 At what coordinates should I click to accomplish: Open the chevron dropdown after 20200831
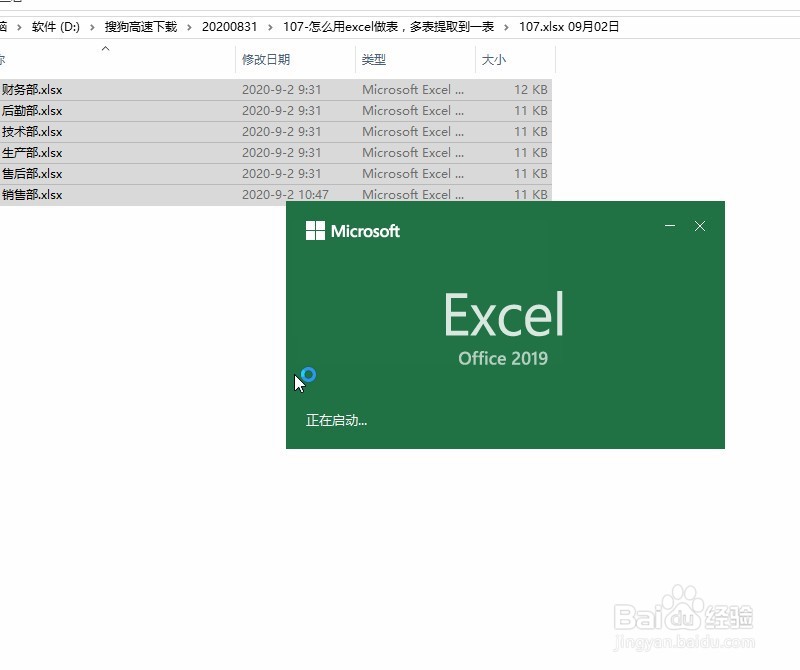tap(268, 27)
